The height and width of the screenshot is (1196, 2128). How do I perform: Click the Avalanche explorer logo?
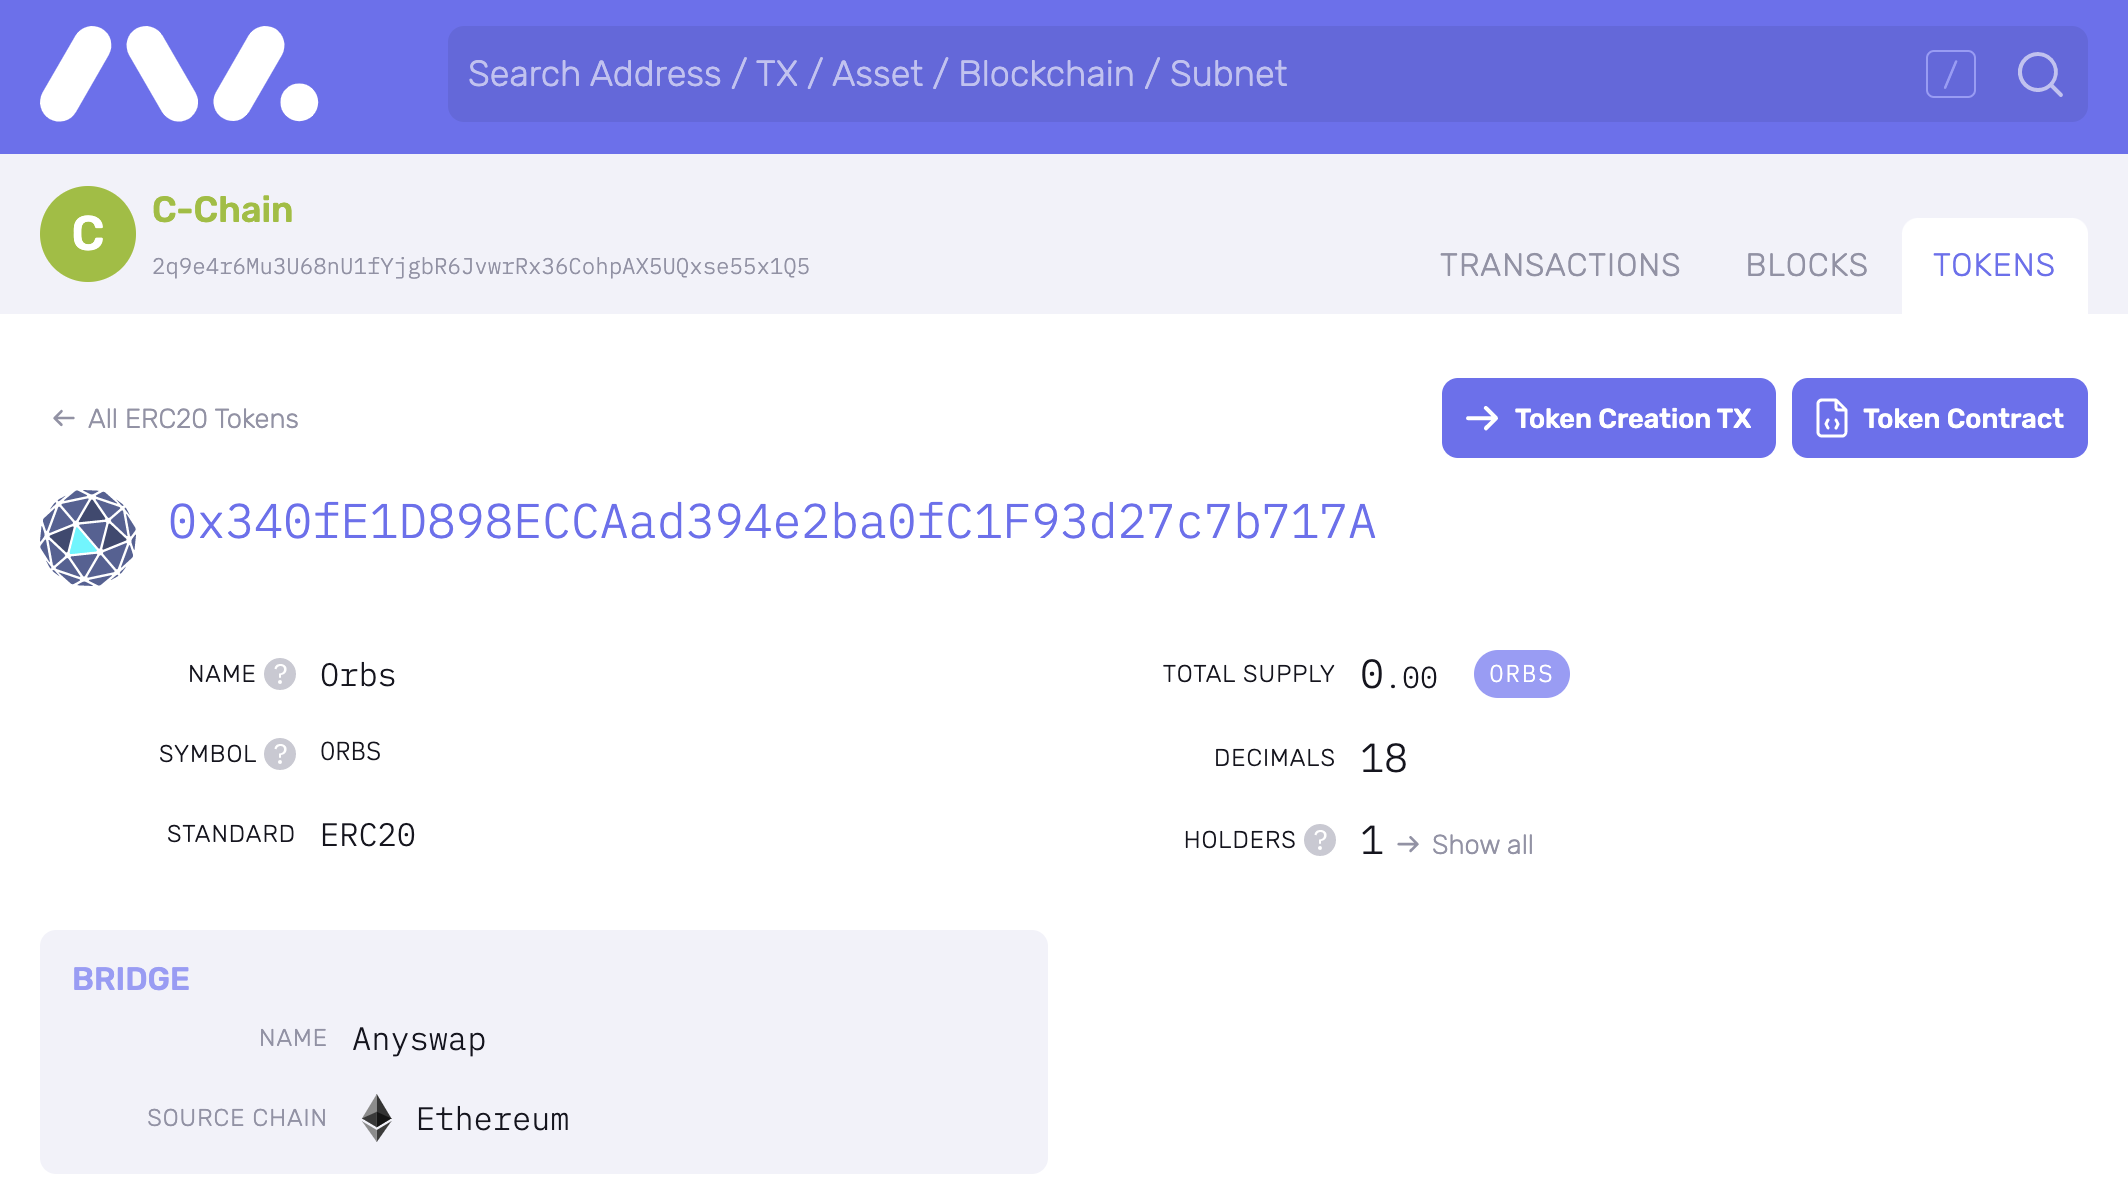(179, 74)
